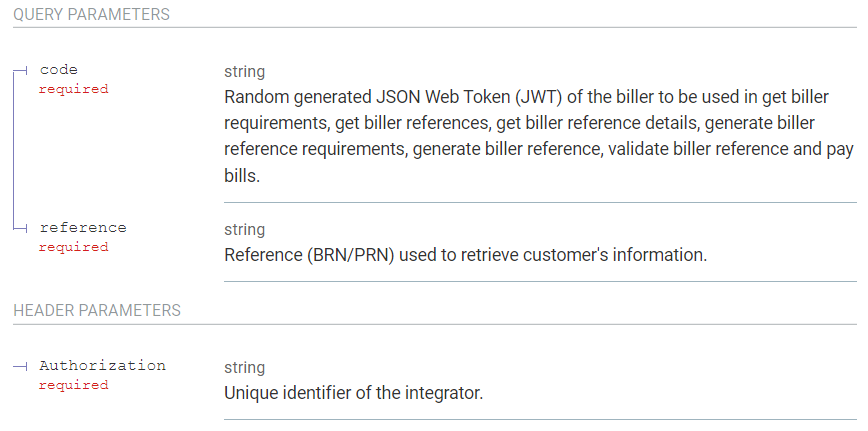This screenshot has height=431, width=868.
Task: Select the code parameter name
Action: pyautogui.click(x=59, y=70)
